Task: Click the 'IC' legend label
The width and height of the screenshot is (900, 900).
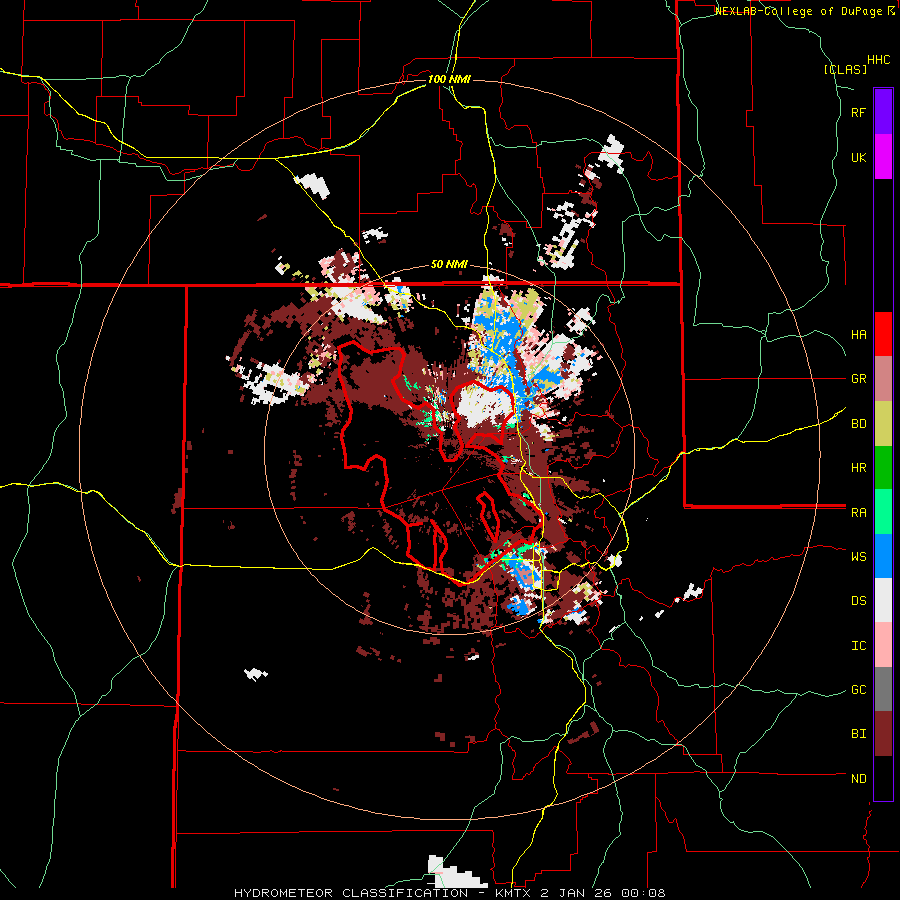Action: tap(859, 646)
